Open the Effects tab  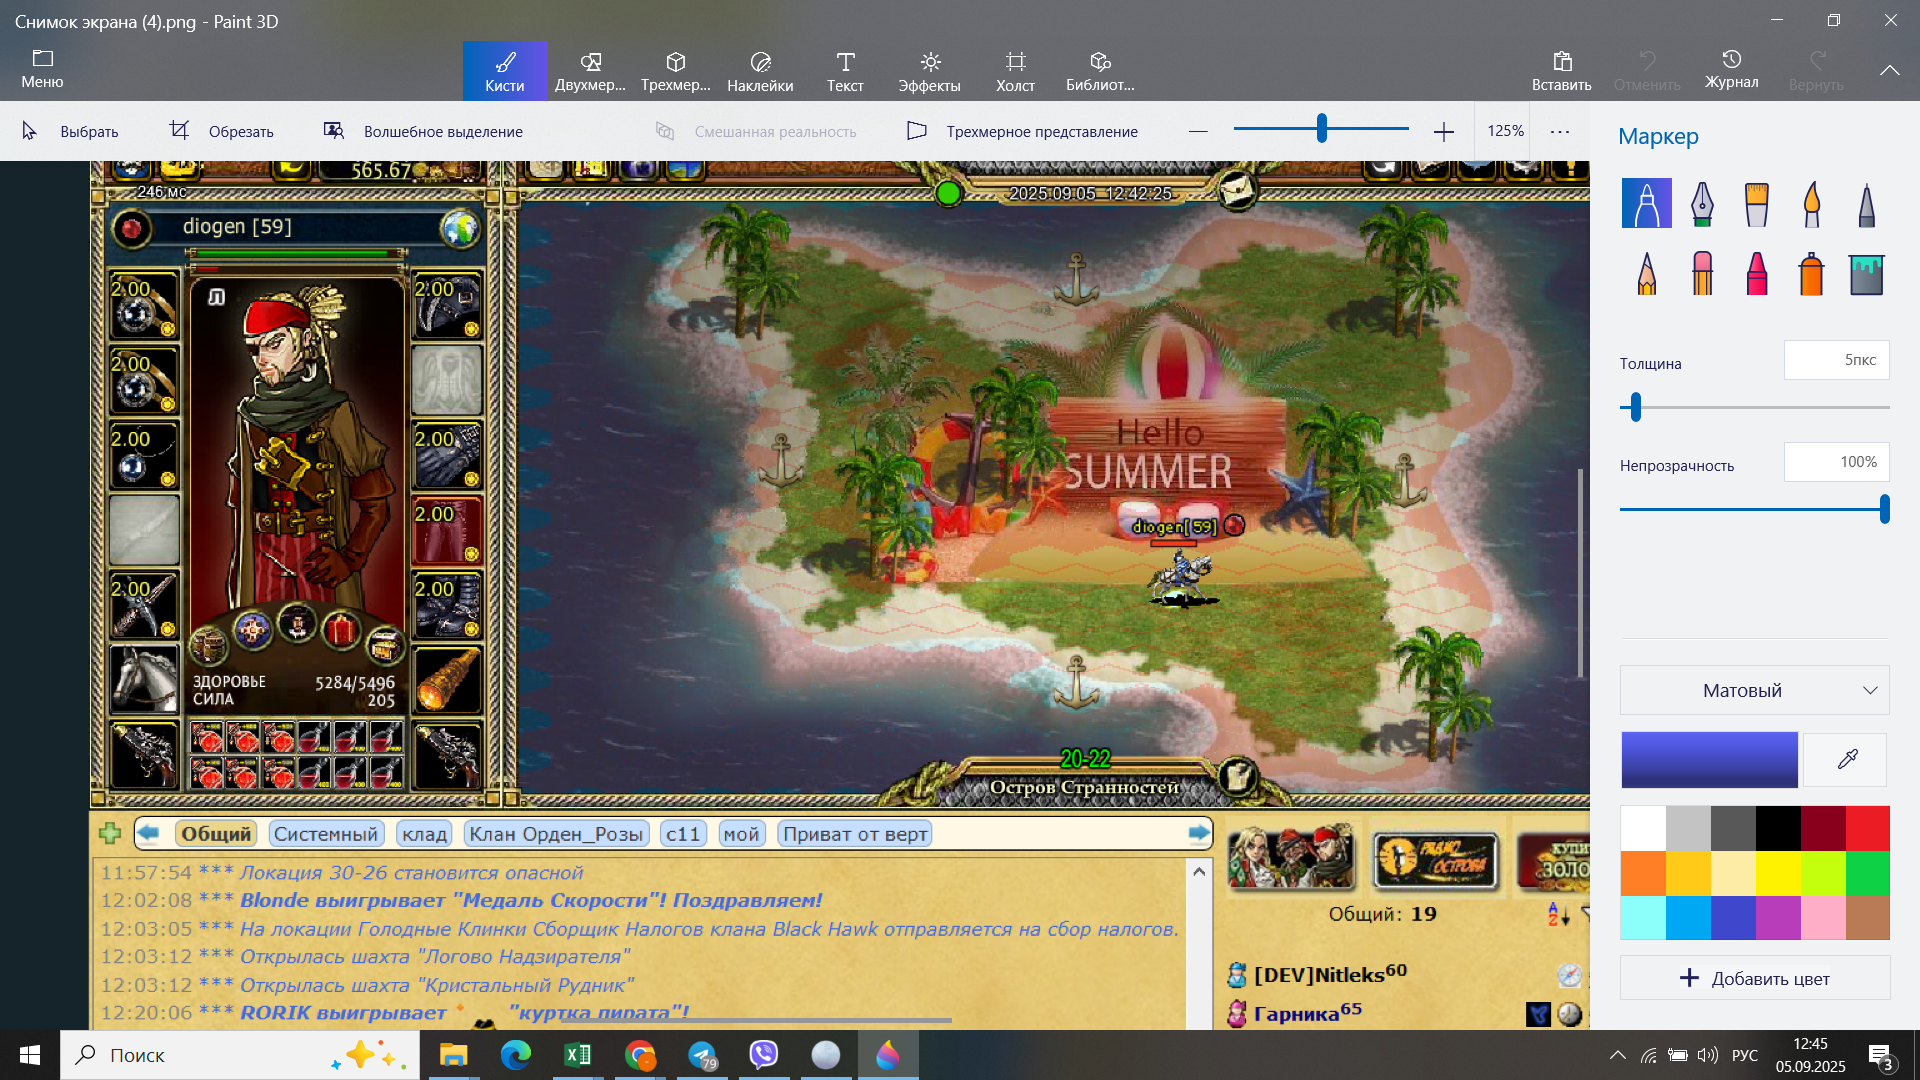pyautogui.click(x=929, y=71)
